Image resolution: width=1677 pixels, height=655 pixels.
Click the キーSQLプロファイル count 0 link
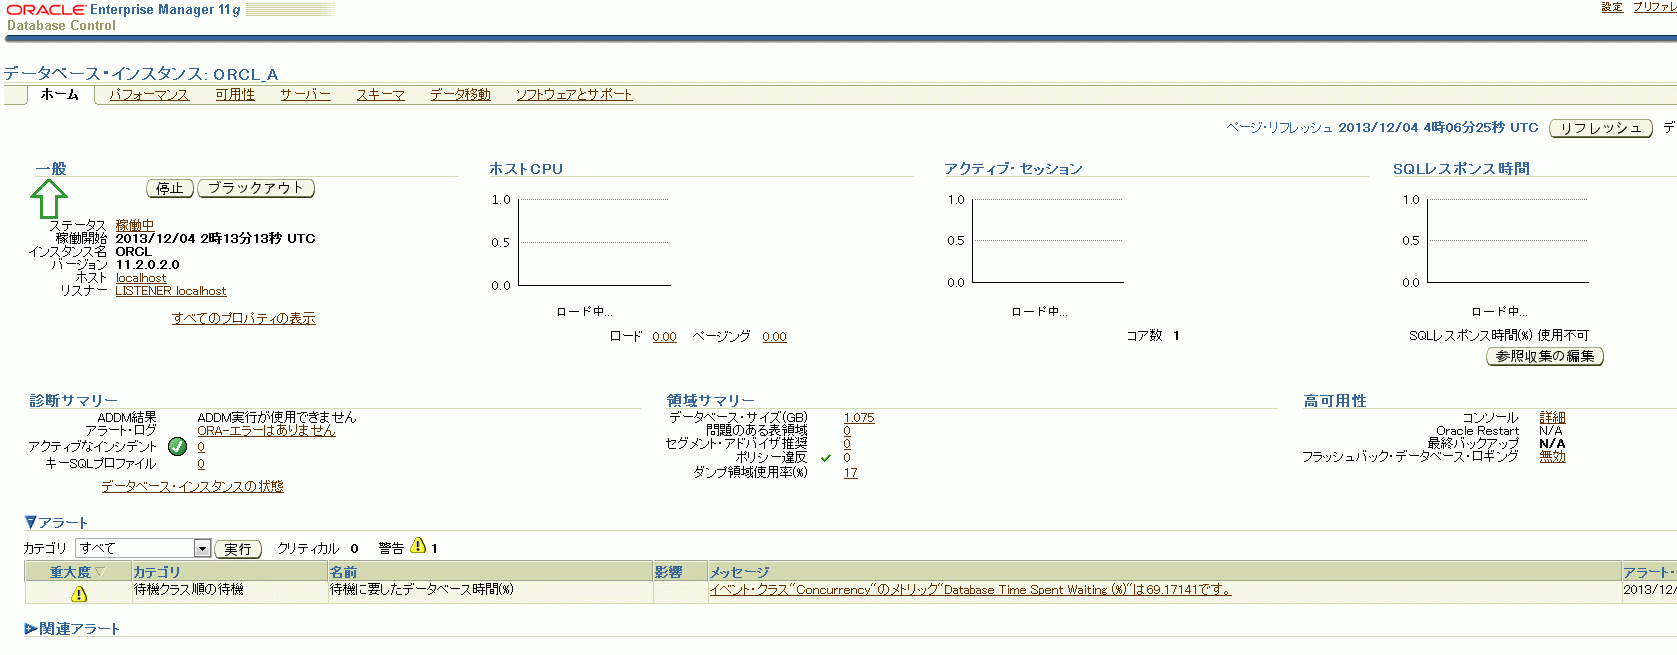(201, 464)
